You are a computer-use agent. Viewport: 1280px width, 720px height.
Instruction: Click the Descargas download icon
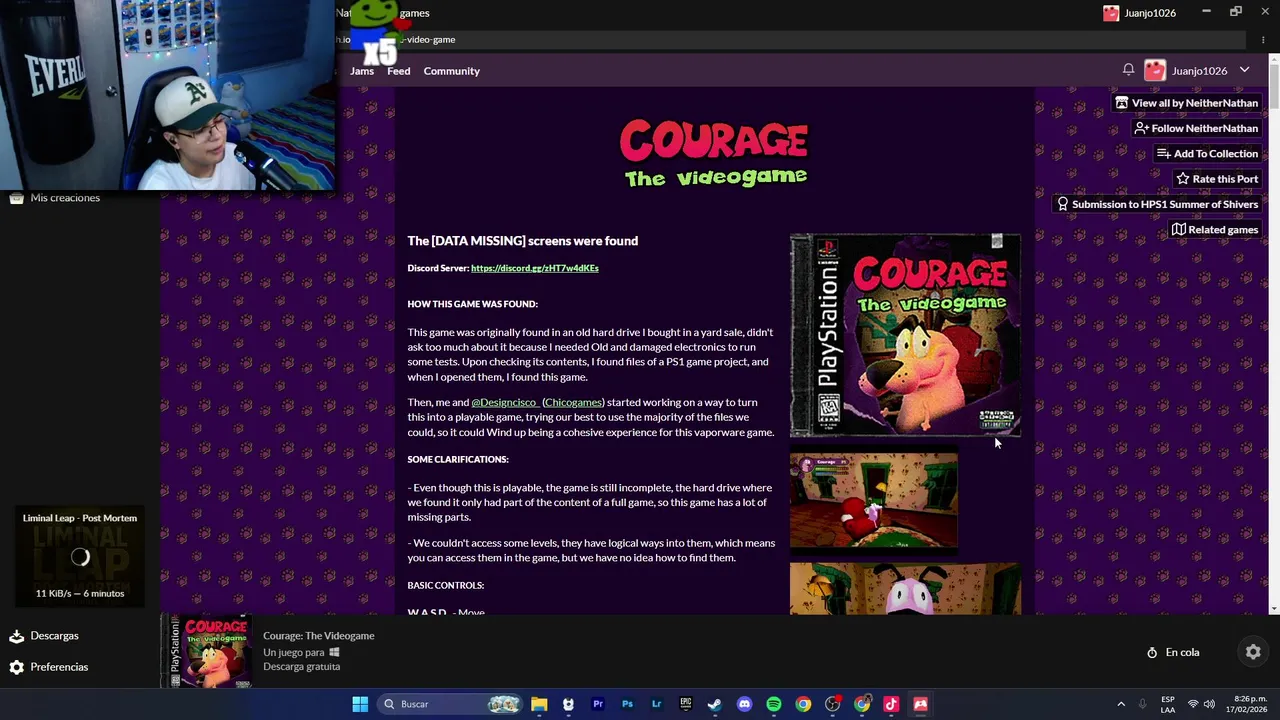[x=16, y=636]
